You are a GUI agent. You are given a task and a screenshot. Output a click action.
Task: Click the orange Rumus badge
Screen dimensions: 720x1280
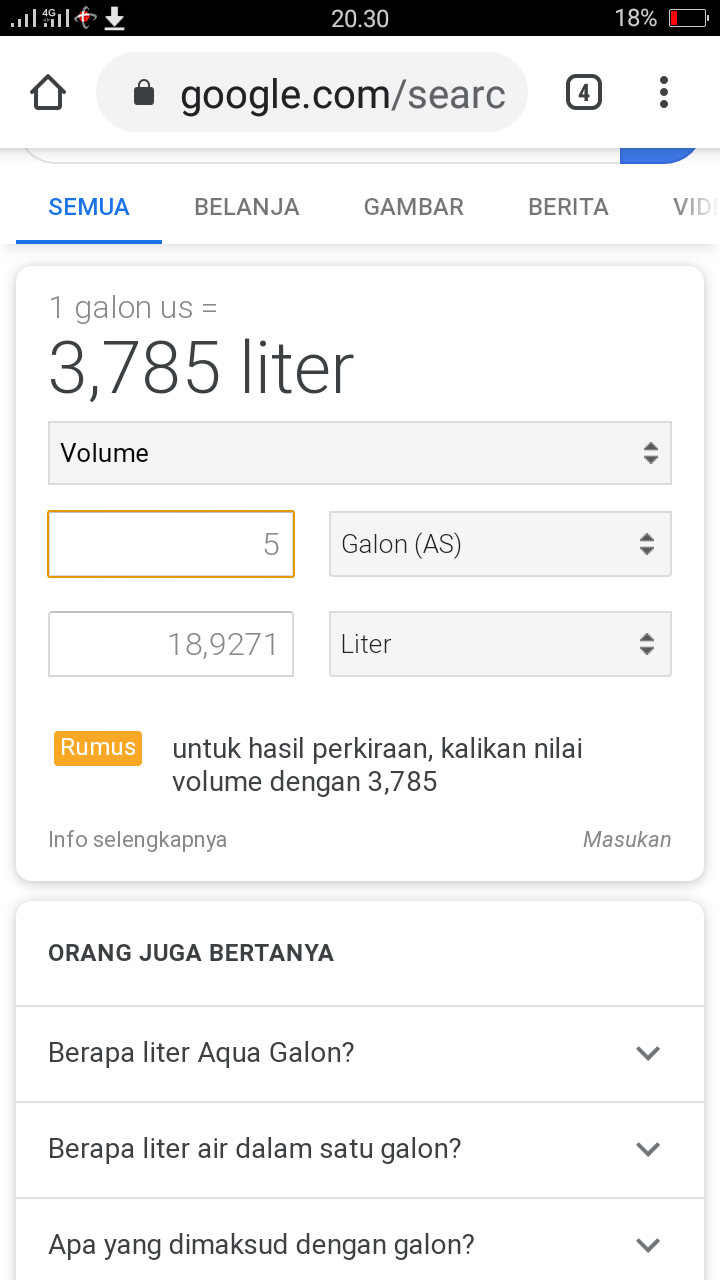coord(97,747)
